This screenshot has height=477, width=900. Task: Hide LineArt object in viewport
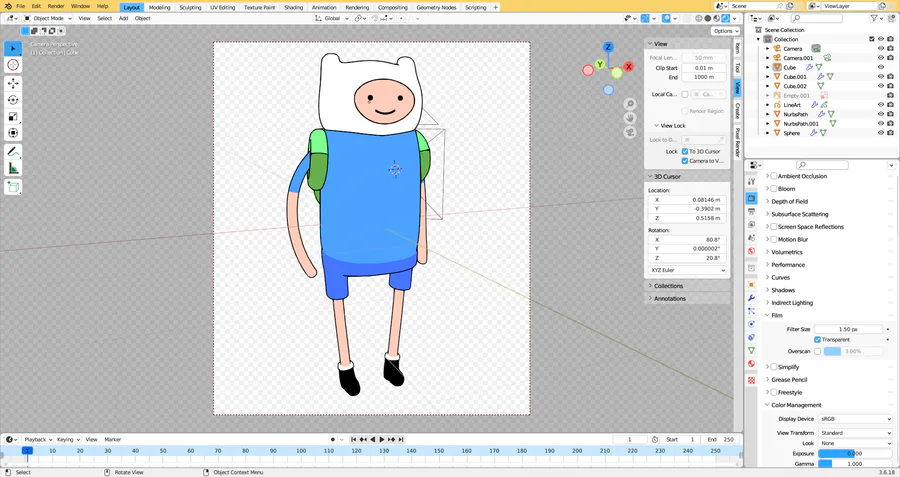880,105
